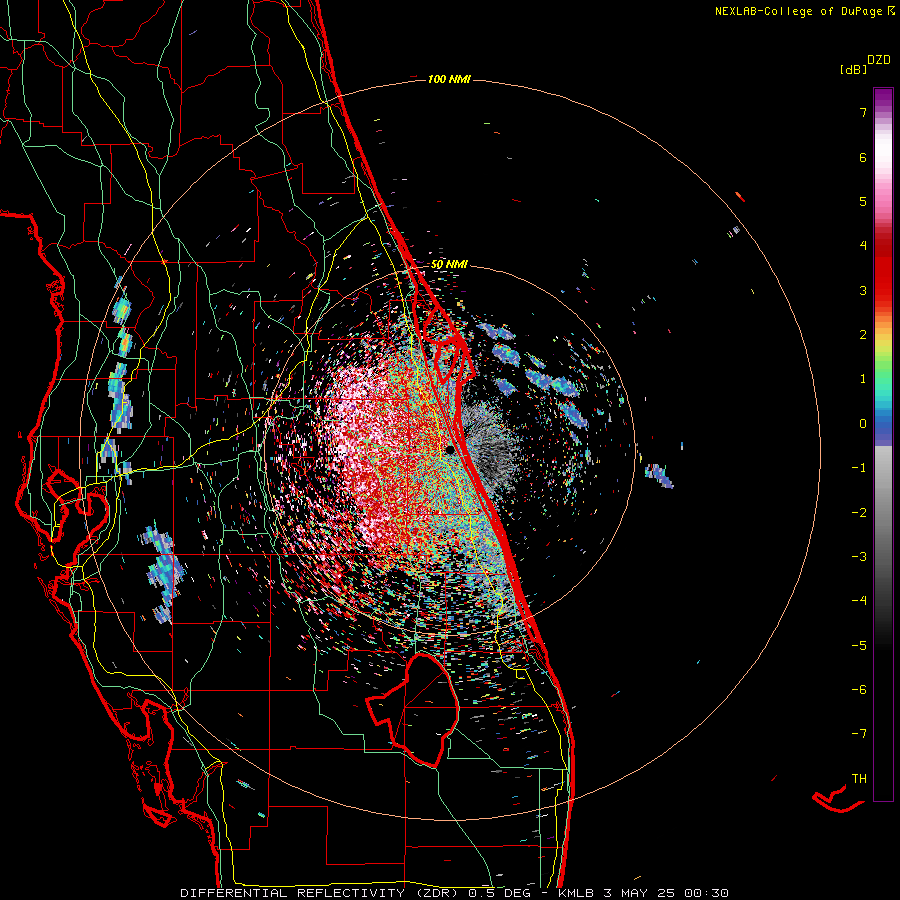Click the 1 value on the color scale
Image resolution: width=900 pixels, height=900 pixels.
(863, 379)
